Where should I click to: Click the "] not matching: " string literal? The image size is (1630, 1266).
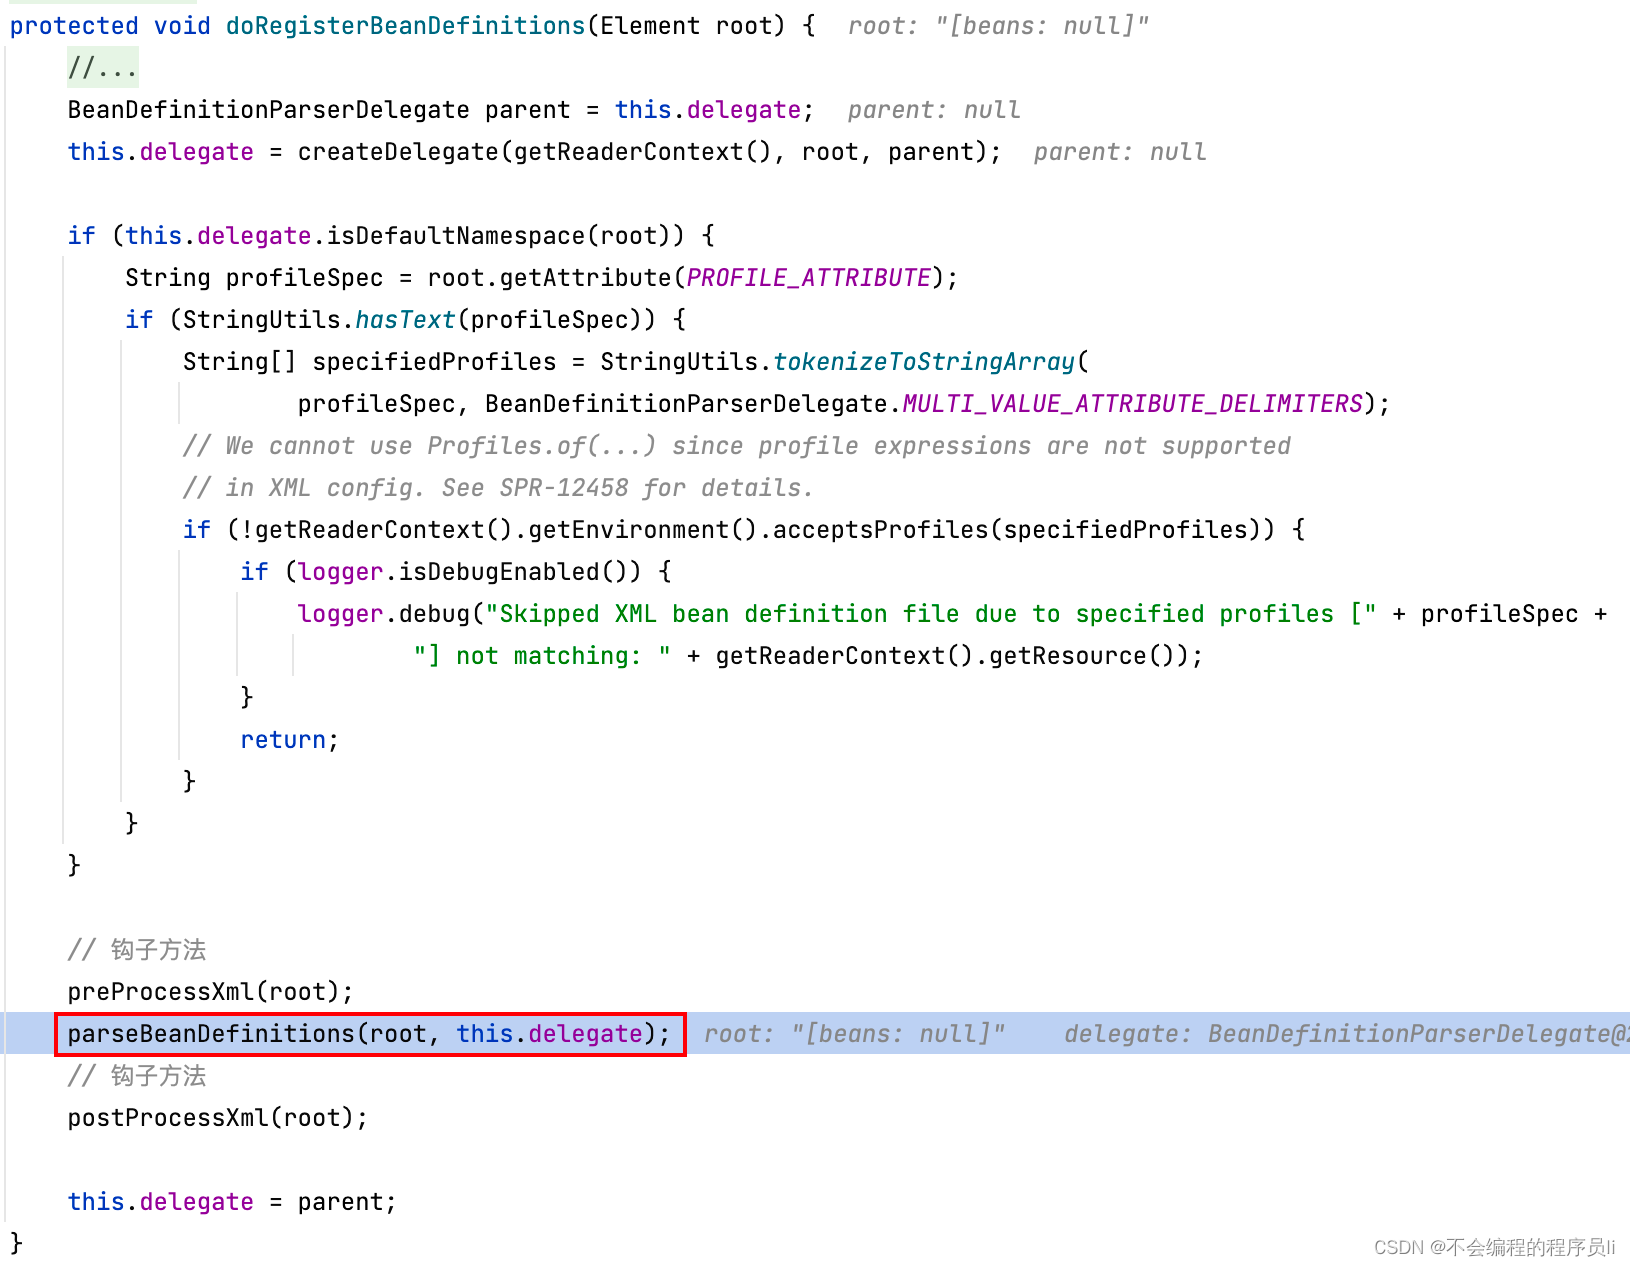(542, 656)
